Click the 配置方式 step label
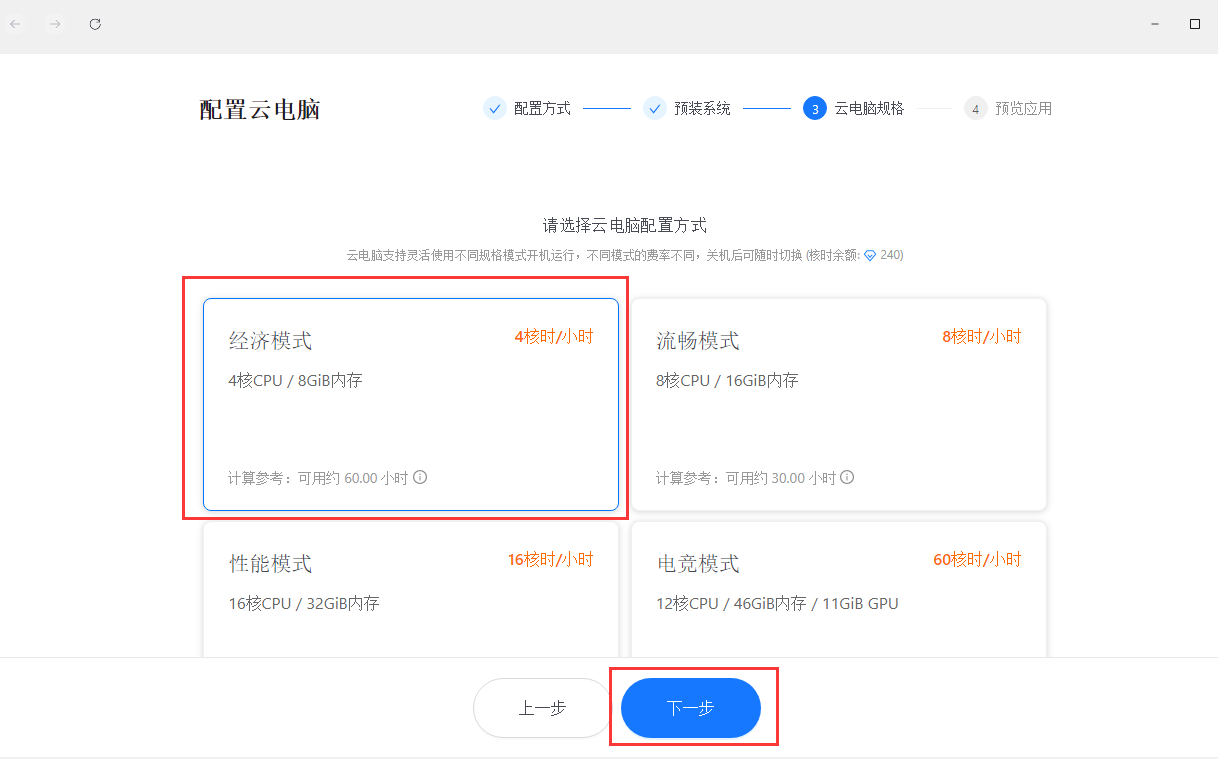Viewport: 1218px width, 759px height. click(x=542, y=108)
